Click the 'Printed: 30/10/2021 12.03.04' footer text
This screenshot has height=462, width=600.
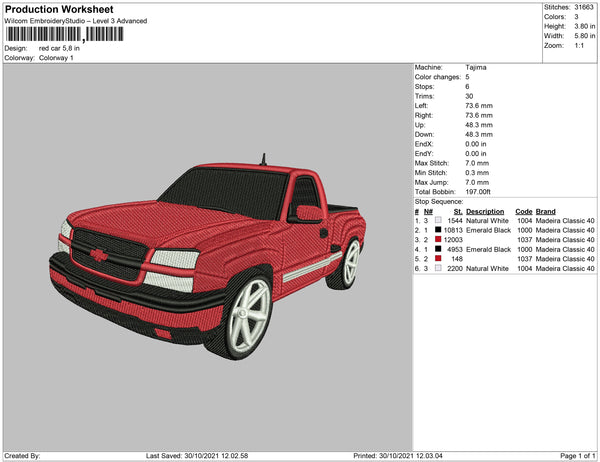(398, 456)
